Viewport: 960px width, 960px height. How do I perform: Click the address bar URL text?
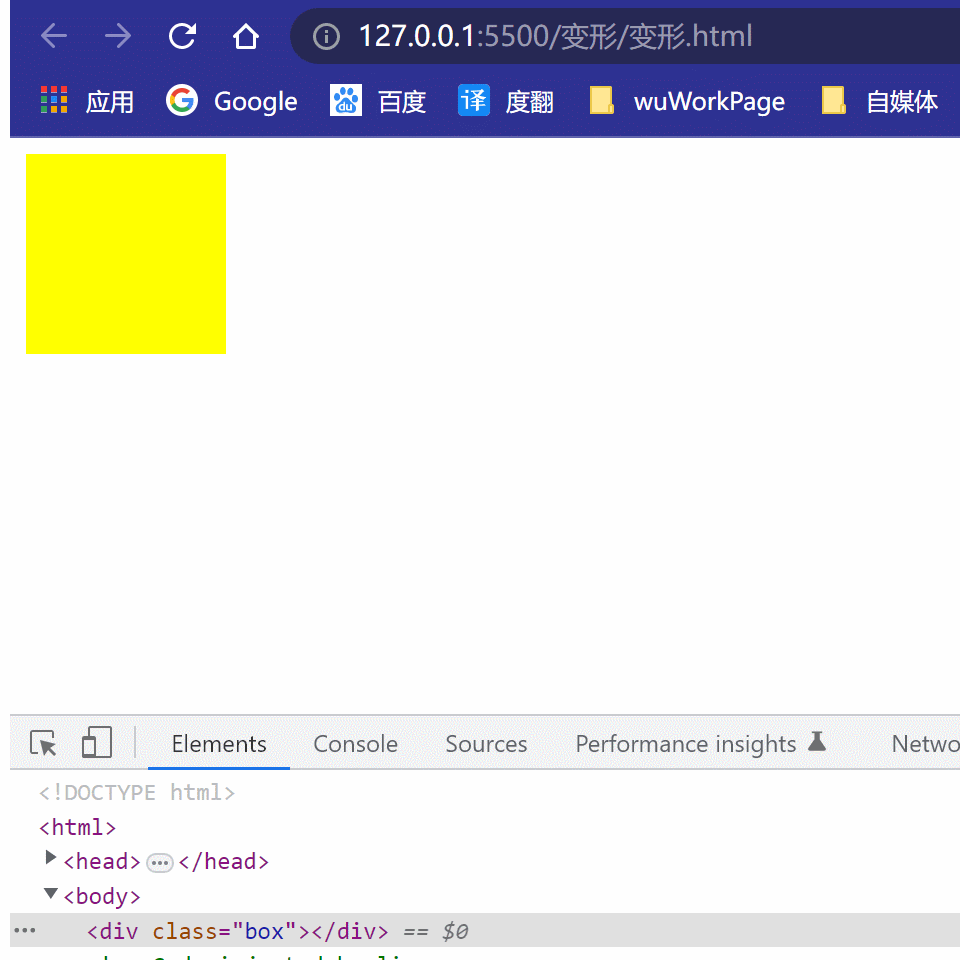tap(555, 37)
